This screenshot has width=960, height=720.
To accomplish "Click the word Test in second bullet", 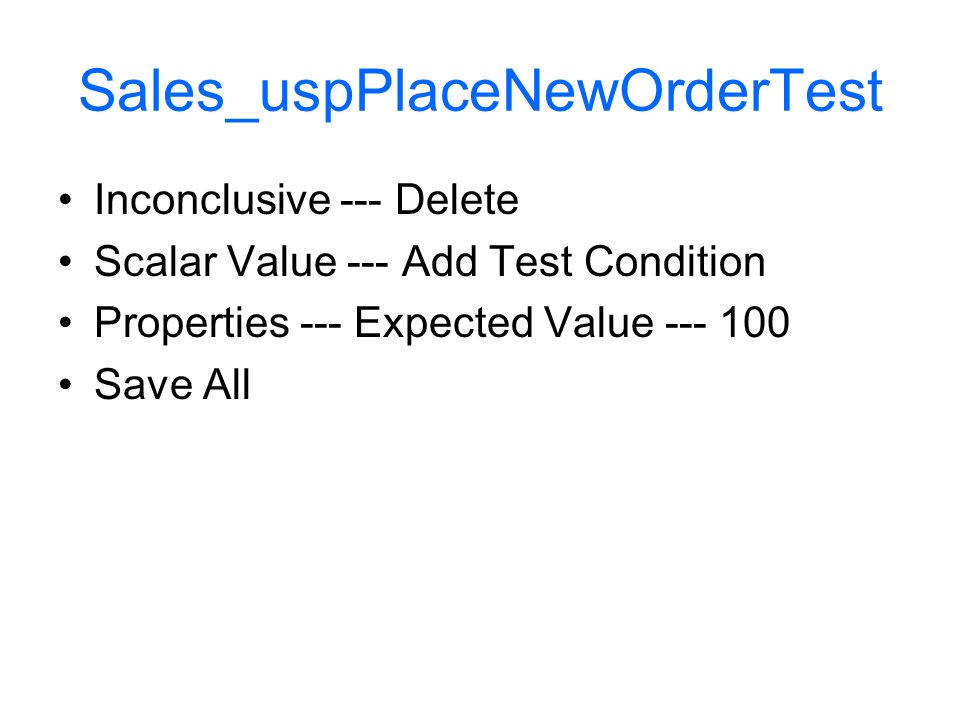I will coord(531,261).
